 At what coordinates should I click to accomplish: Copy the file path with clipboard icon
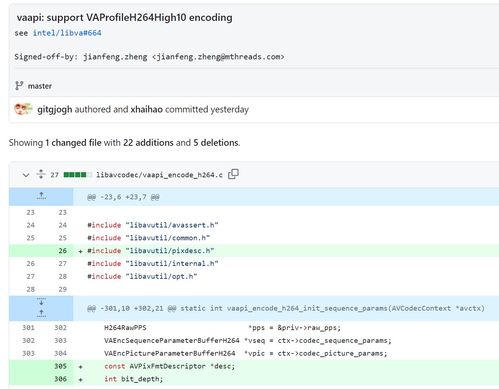click(x=233, y=174)
